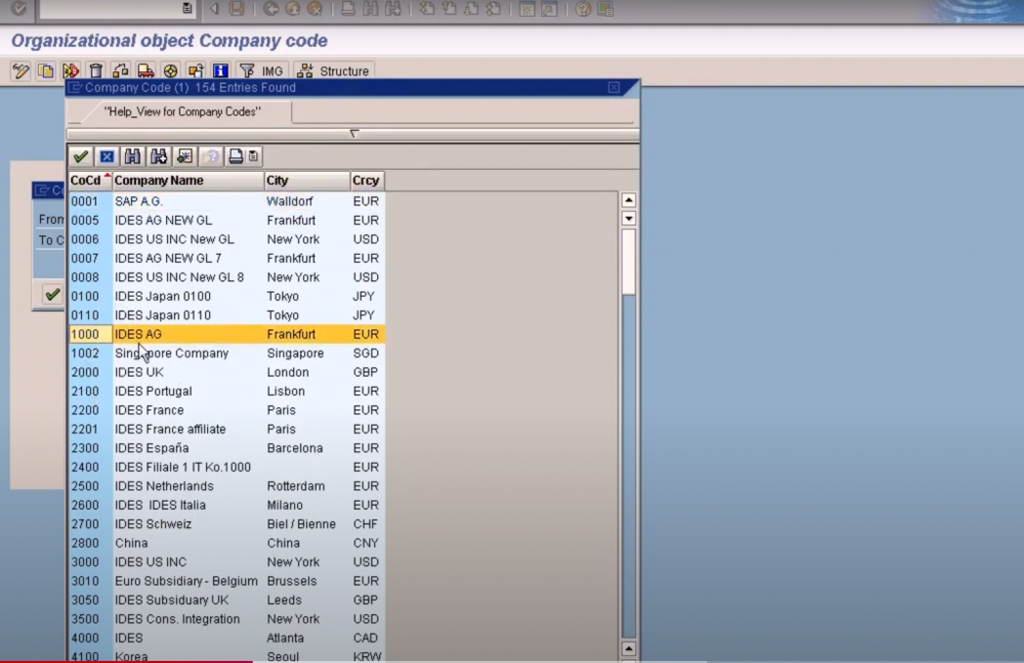Select the IDES España Barcelona row
Screen dimensions: 1024x663
point(227,447)
